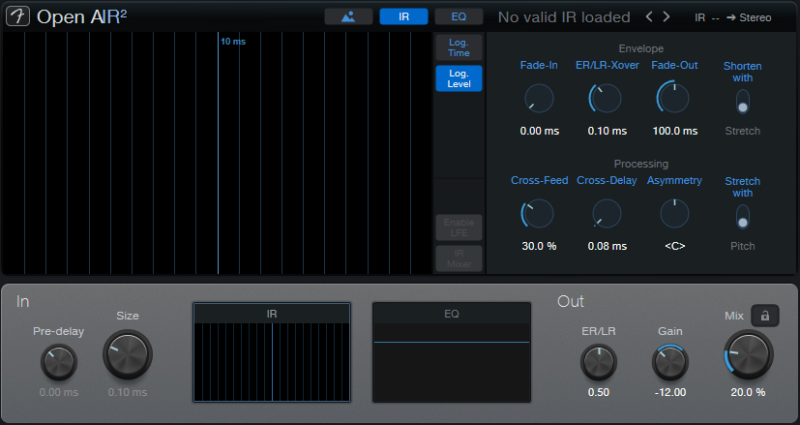Open the EQ tab
Viewport: 800px width, 425px height.
click(459, 17)
